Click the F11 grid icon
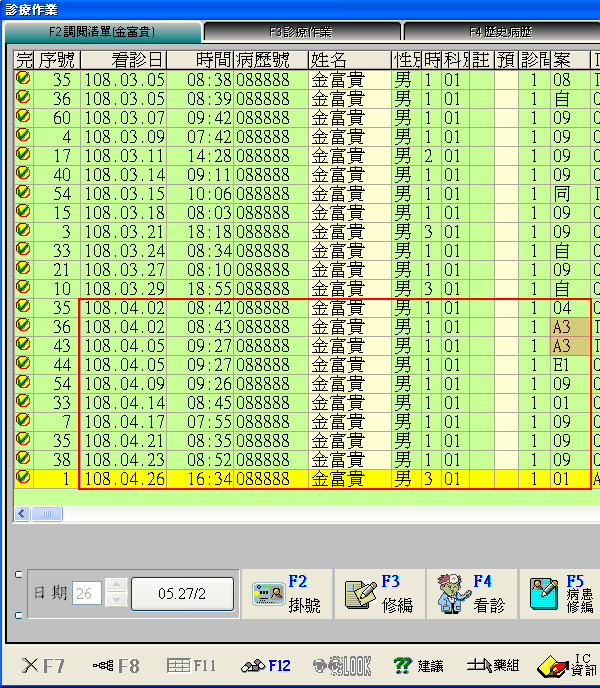This screenshot has width=600, height=688. 191,665
